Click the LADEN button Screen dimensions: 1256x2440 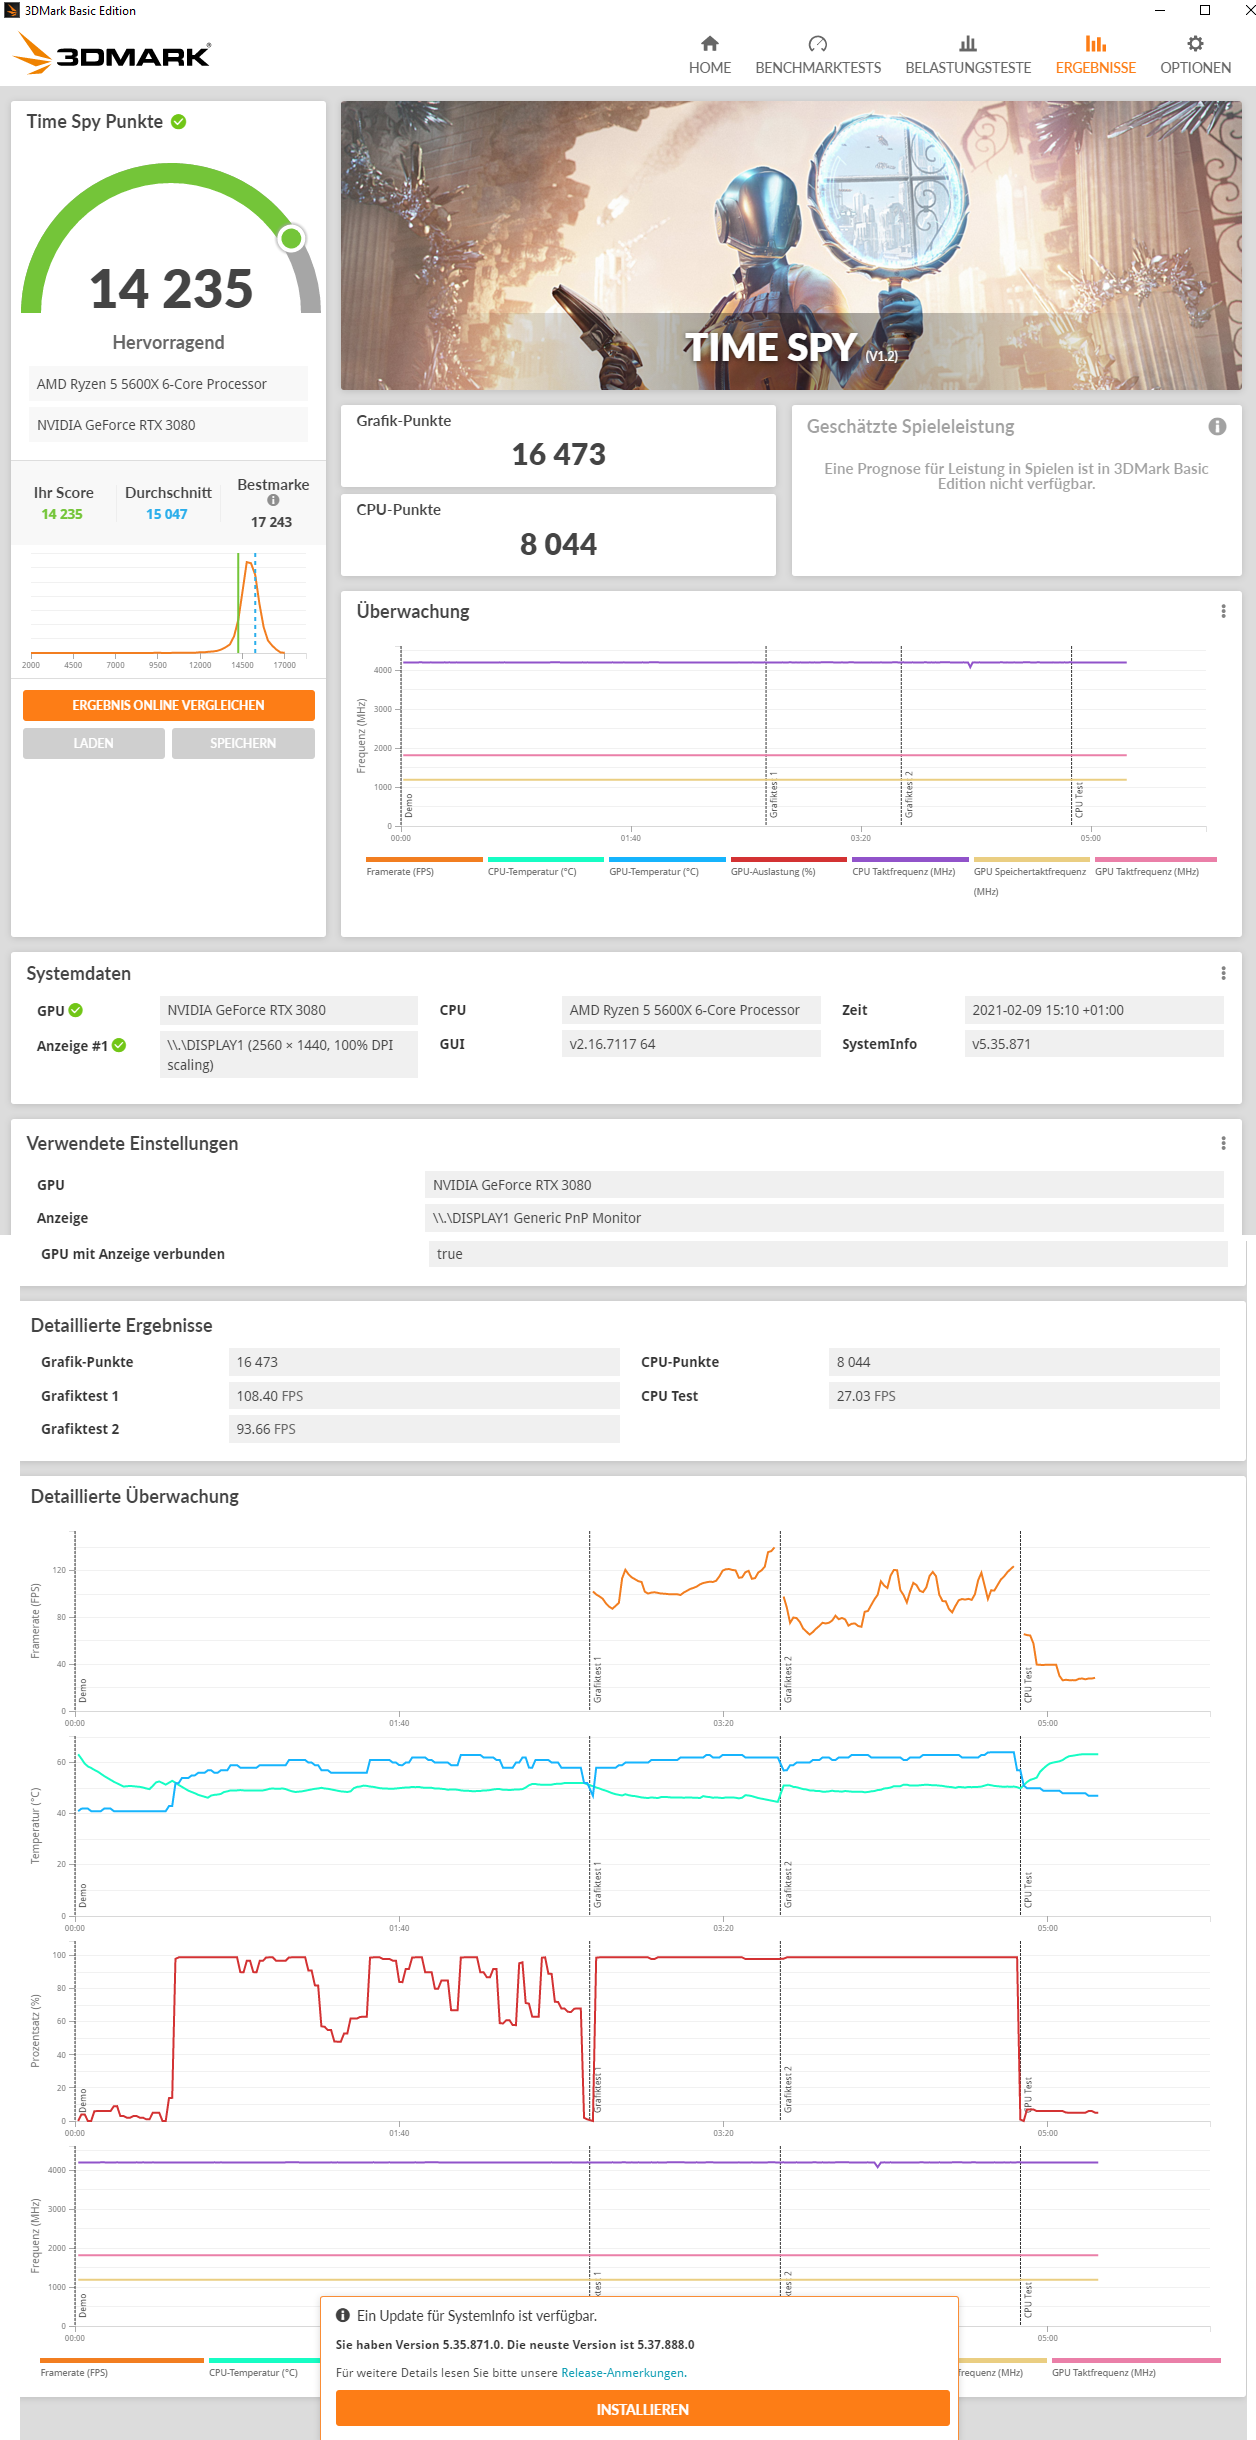94,743
